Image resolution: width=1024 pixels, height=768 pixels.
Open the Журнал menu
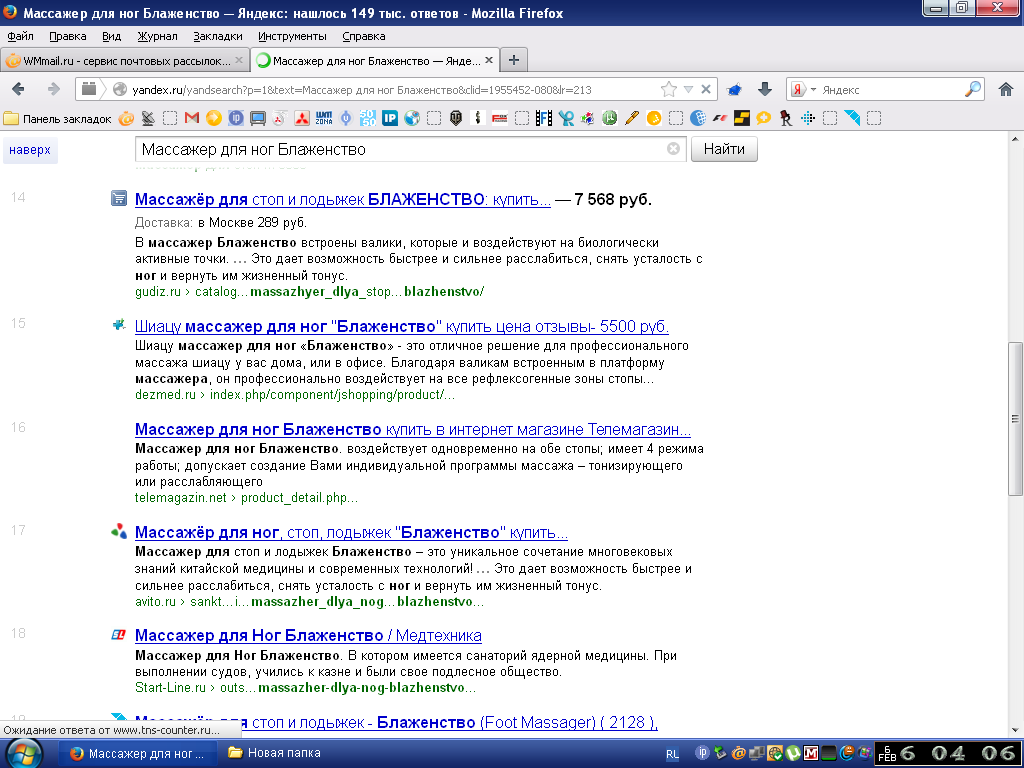coord(157,36)
